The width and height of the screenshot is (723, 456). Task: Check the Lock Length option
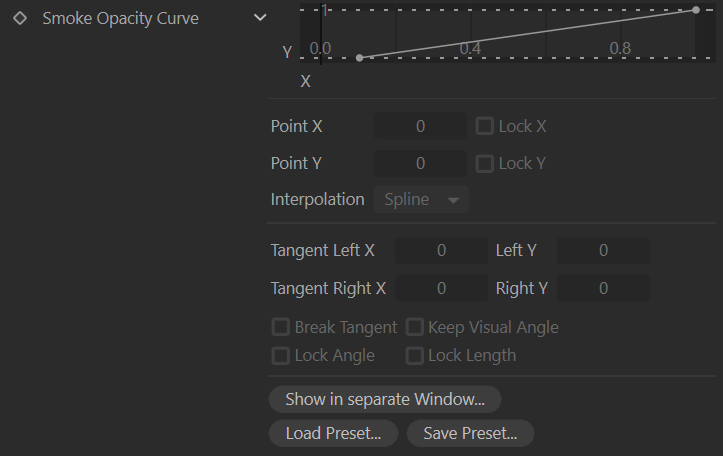[415, 355]
